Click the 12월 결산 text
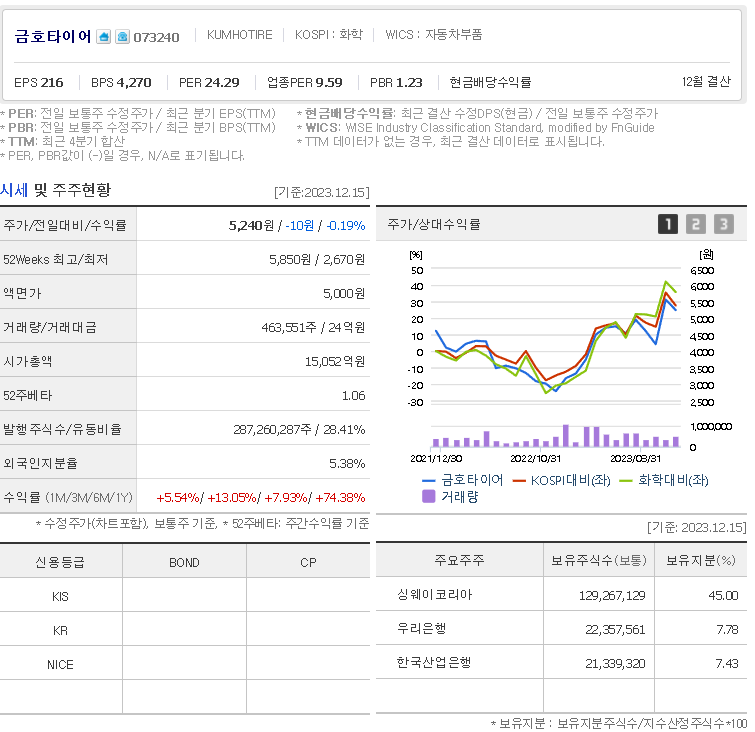This screenshot has width=755, height=732. [706, 81]
